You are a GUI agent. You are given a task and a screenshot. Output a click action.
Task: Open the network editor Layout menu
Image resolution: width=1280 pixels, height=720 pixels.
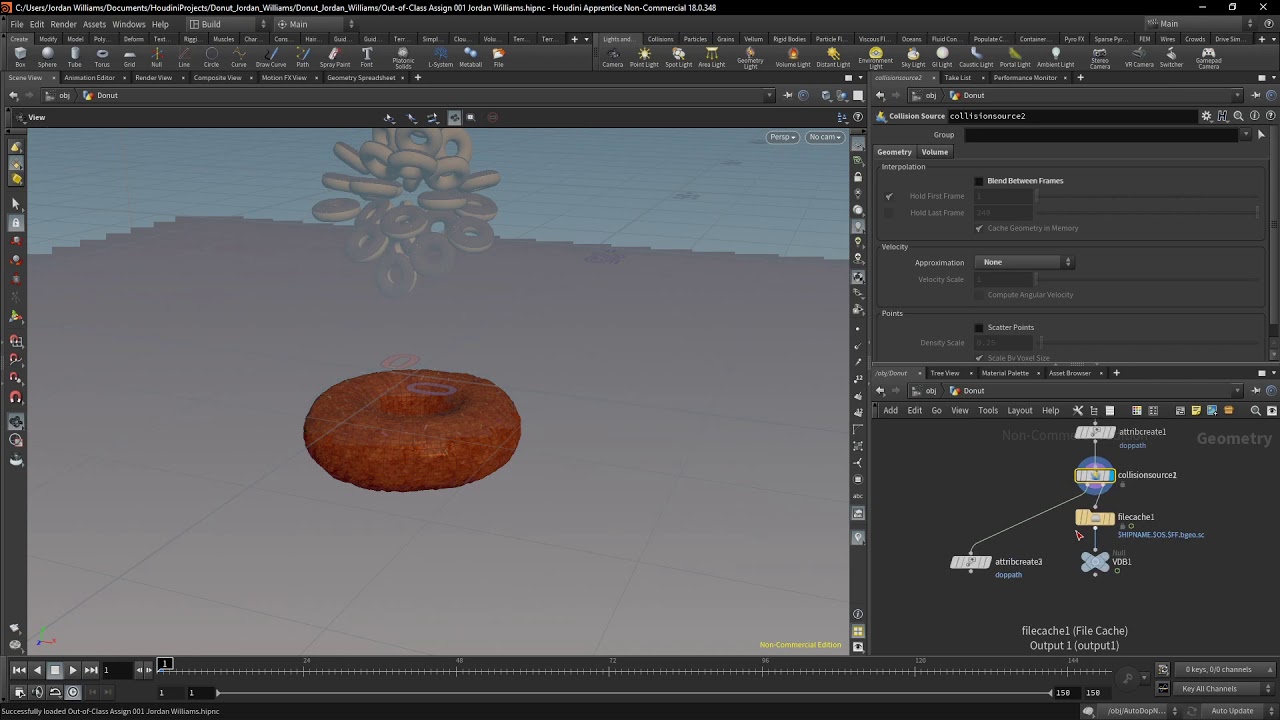[1020, 411]
